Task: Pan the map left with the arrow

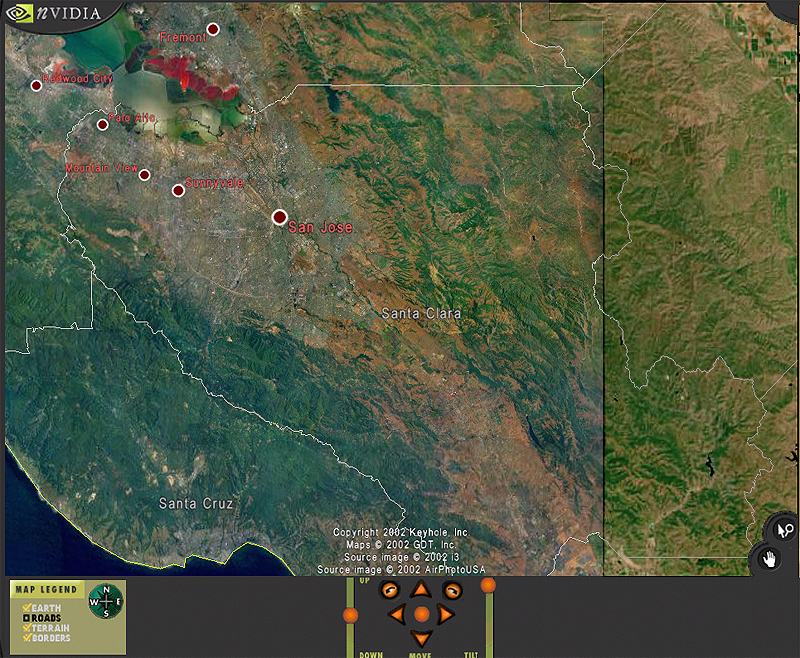Action: pos(397,613)
